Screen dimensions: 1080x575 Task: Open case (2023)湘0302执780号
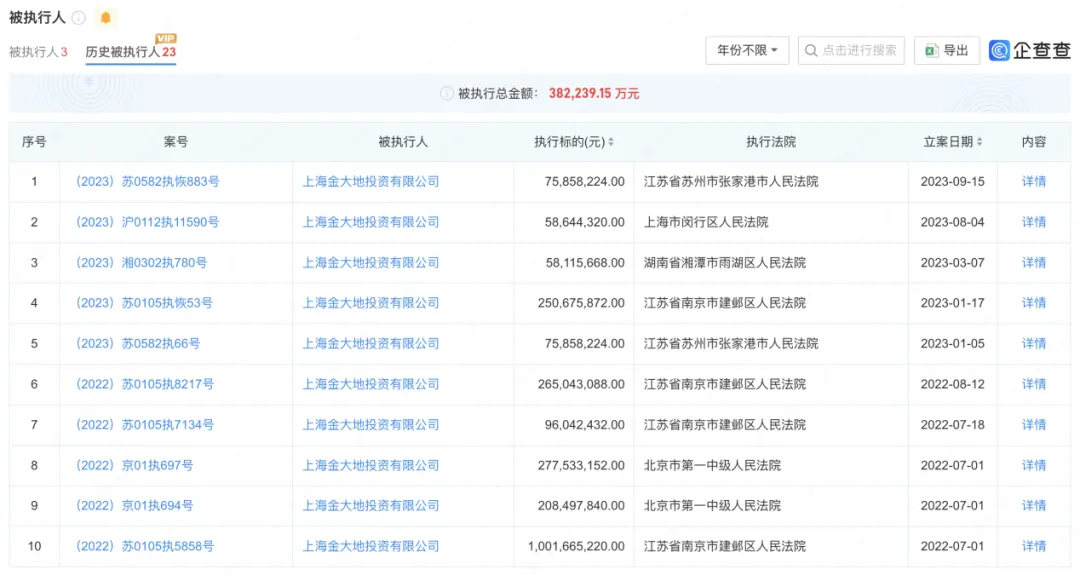141,263
